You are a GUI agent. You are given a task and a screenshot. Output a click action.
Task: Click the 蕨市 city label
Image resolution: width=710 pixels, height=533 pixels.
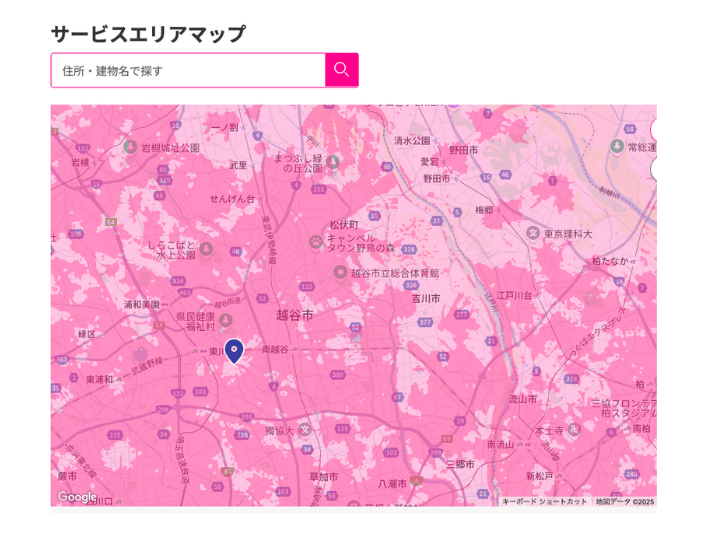point(67,476)
